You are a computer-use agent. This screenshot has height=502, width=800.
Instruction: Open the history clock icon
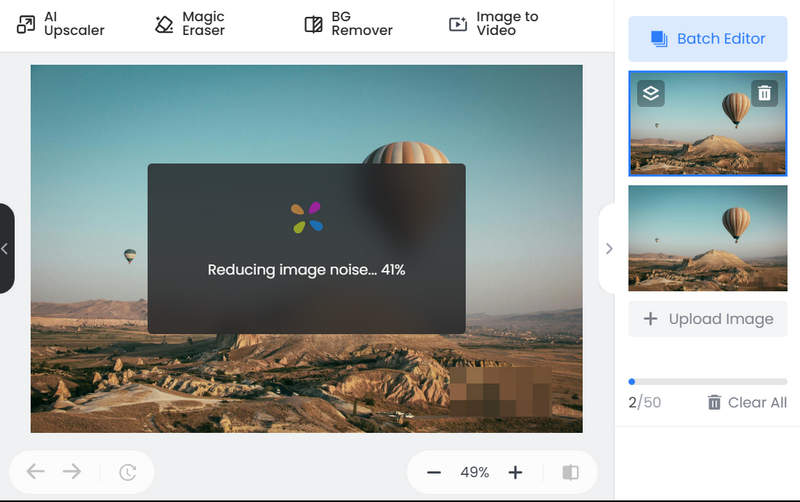click(x=127, y=472)
